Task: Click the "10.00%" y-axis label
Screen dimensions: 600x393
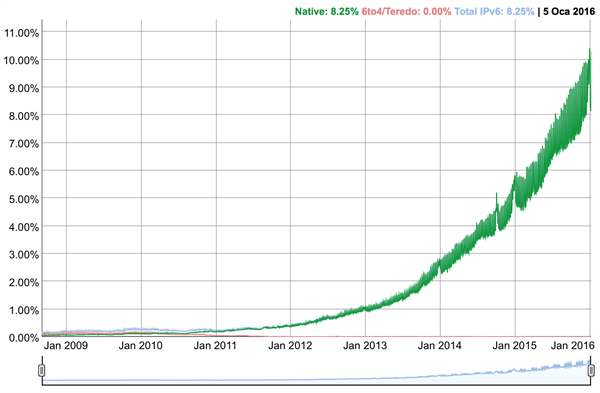Action: point(21,60)
